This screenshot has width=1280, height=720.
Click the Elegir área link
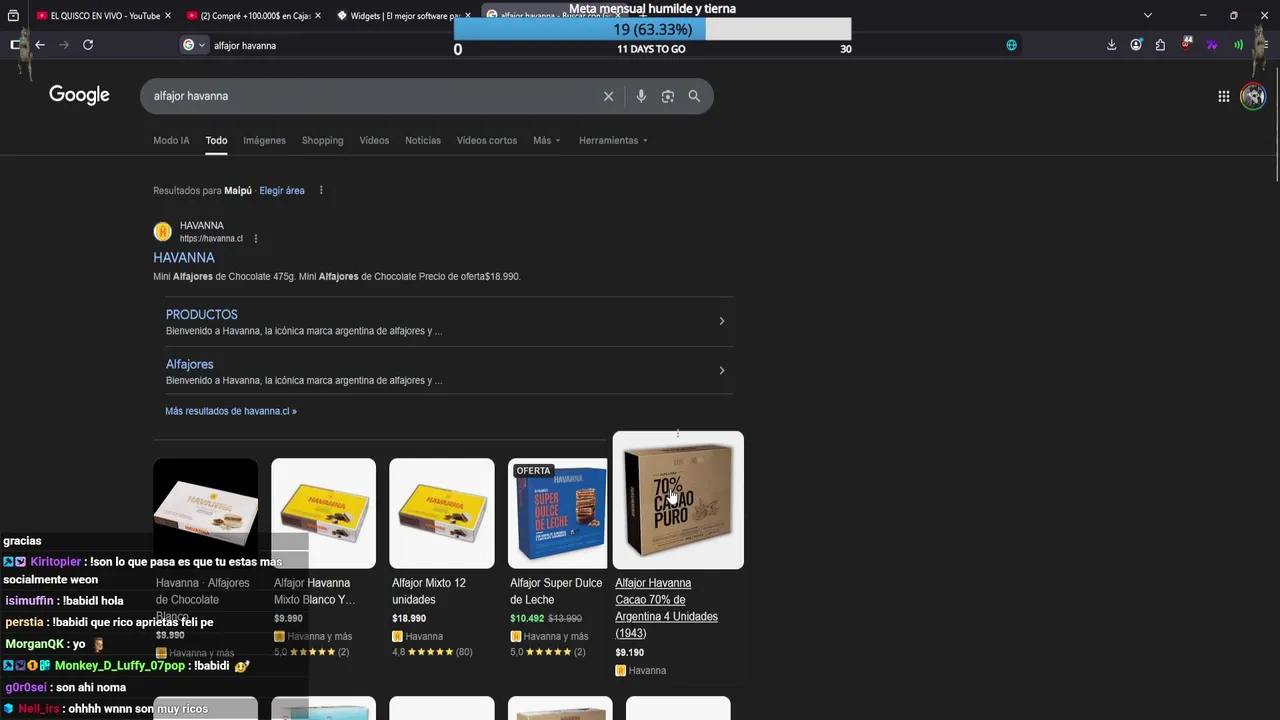coord(282,190)
